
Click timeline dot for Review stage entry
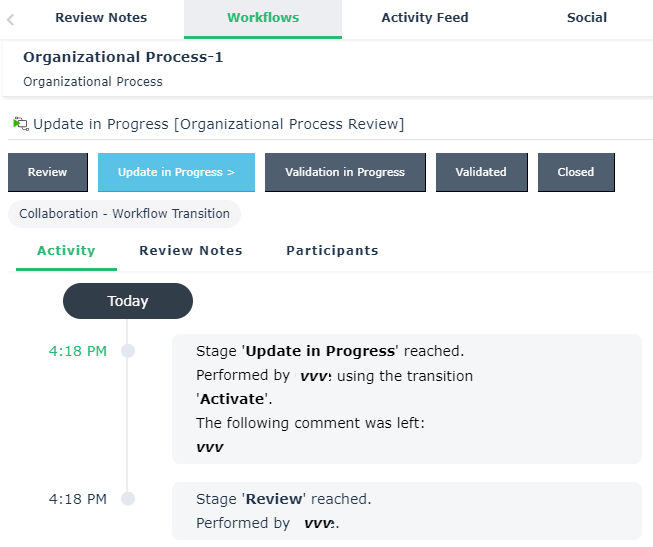pos(127,499)
